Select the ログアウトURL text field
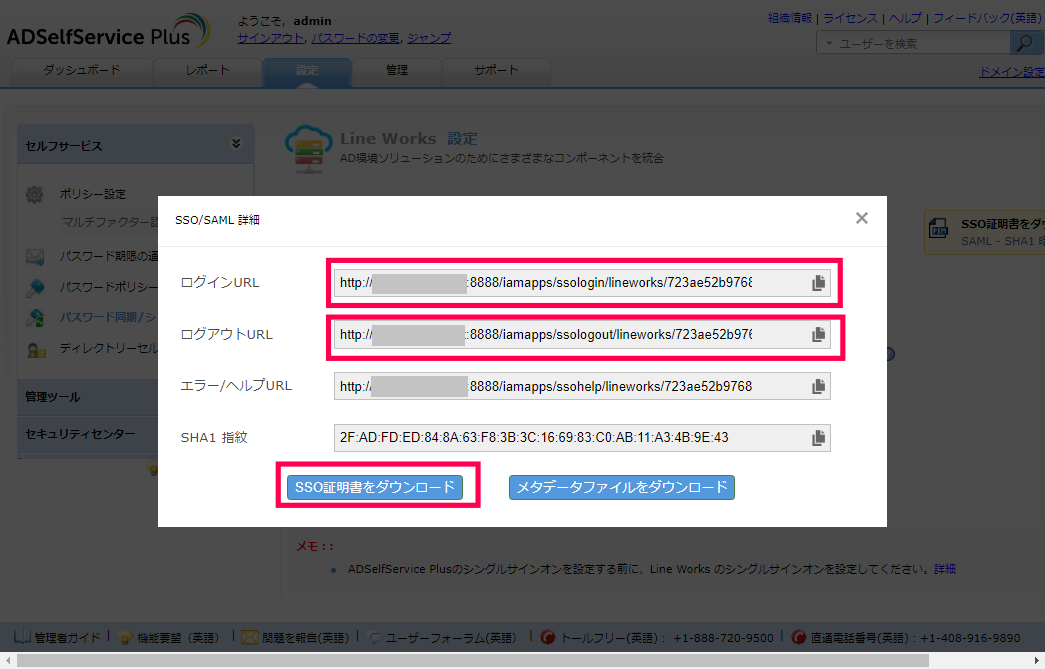 (582, 334)
